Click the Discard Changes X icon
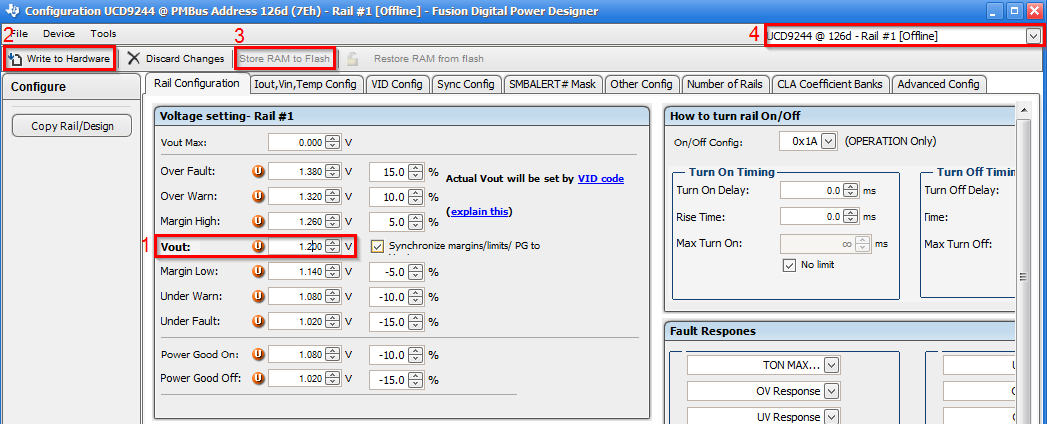Screen dimensions: 1047x424 (x=134, y=59)
